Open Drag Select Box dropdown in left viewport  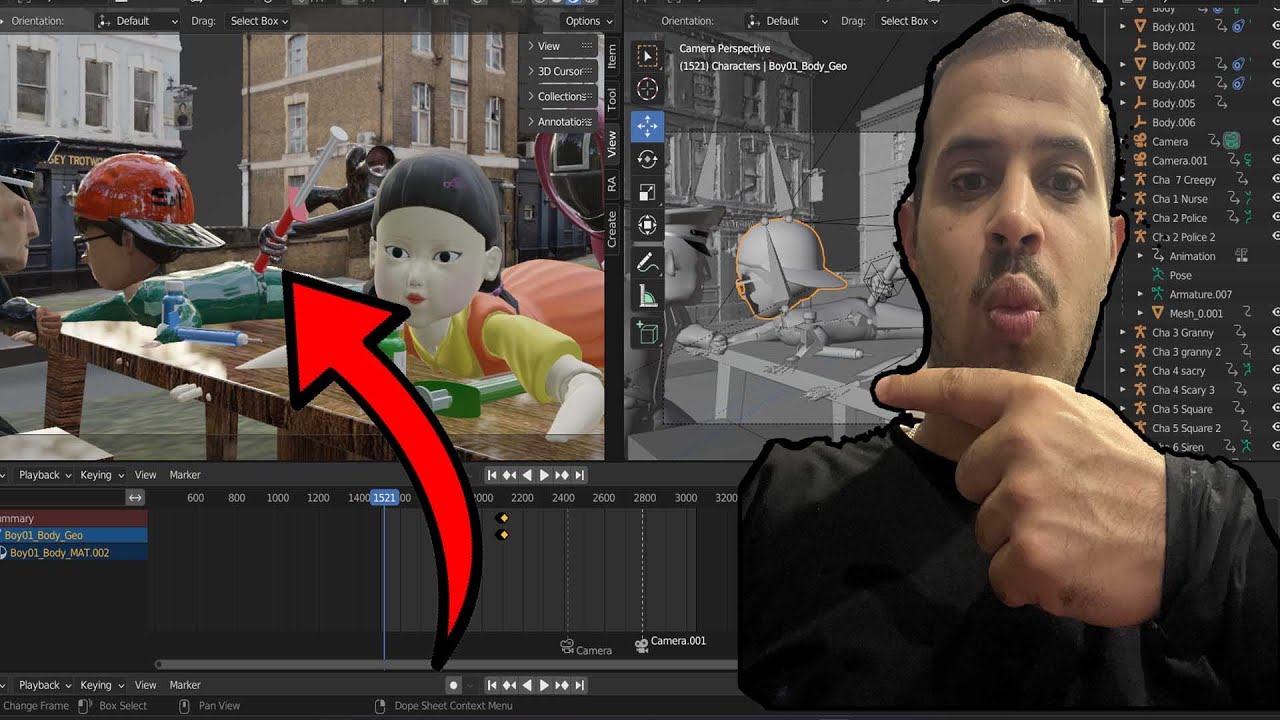(259, 21)
